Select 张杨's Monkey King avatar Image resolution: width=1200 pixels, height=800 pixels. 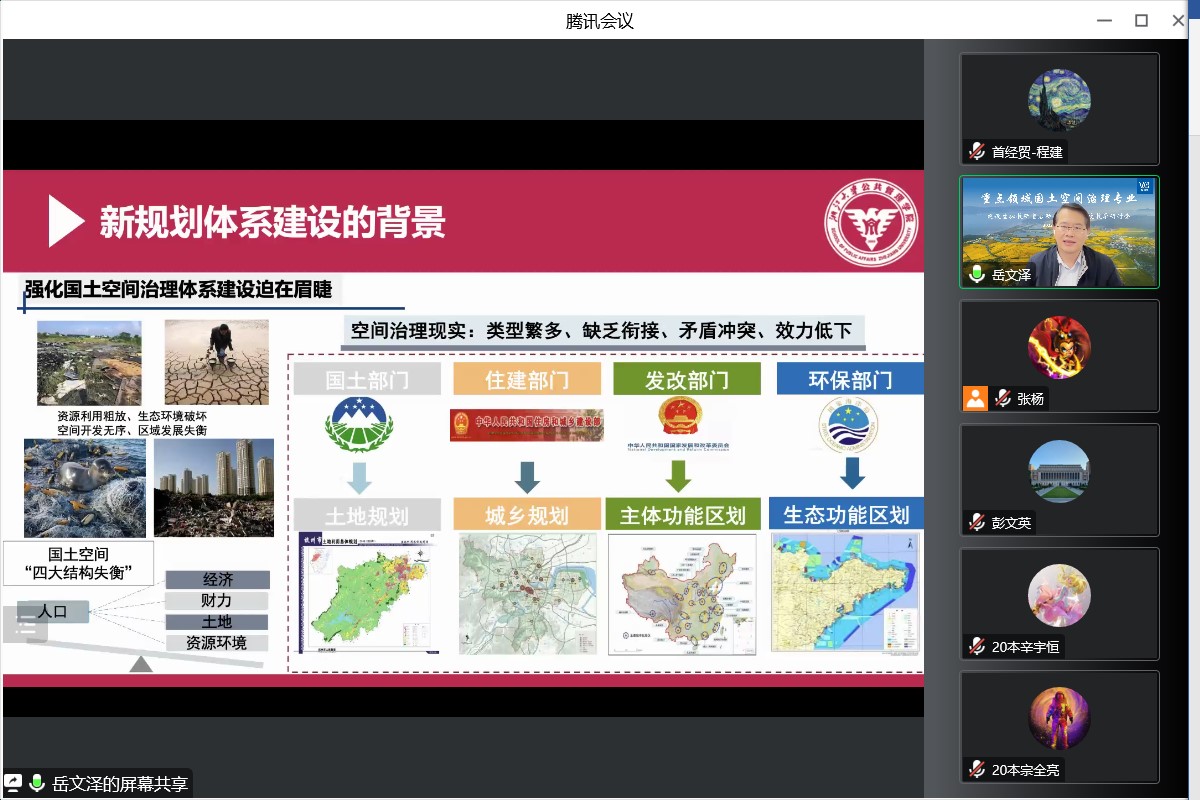1059,347
